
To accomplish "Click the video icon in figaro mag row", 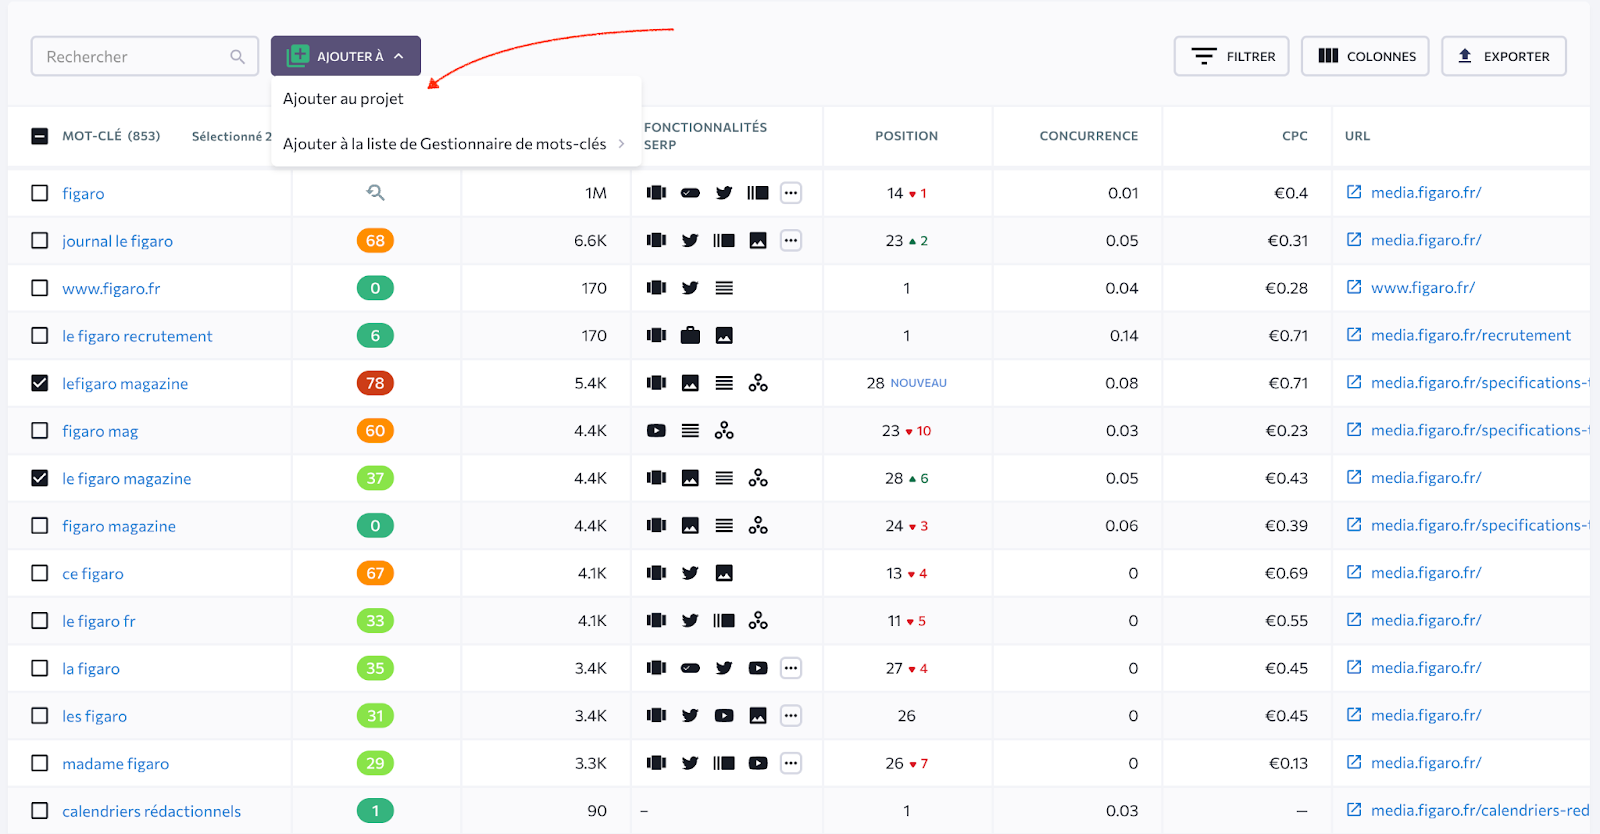I will 656,430.
